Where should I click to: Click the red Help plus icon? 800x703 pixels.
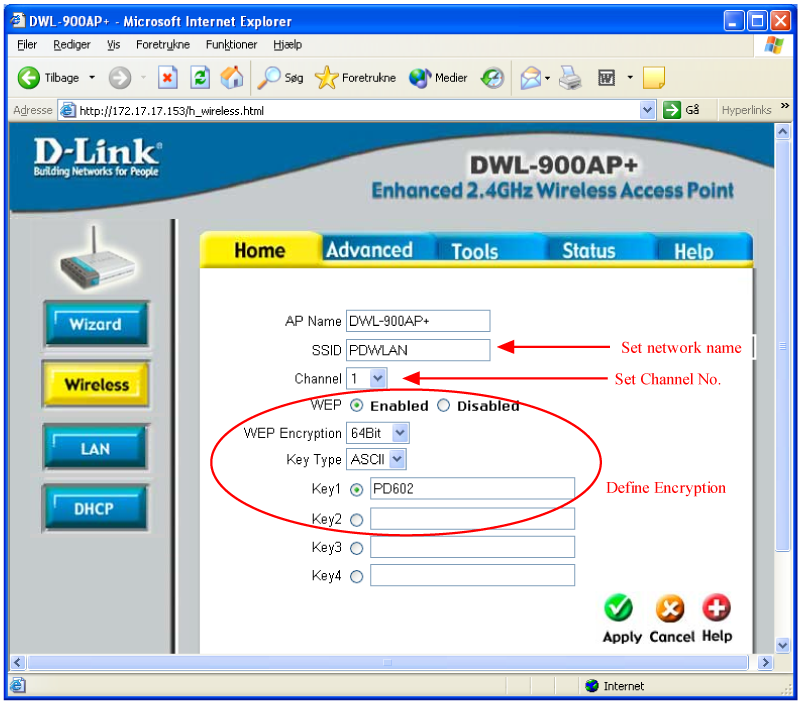pyautogui.click(x=716, y=608)
